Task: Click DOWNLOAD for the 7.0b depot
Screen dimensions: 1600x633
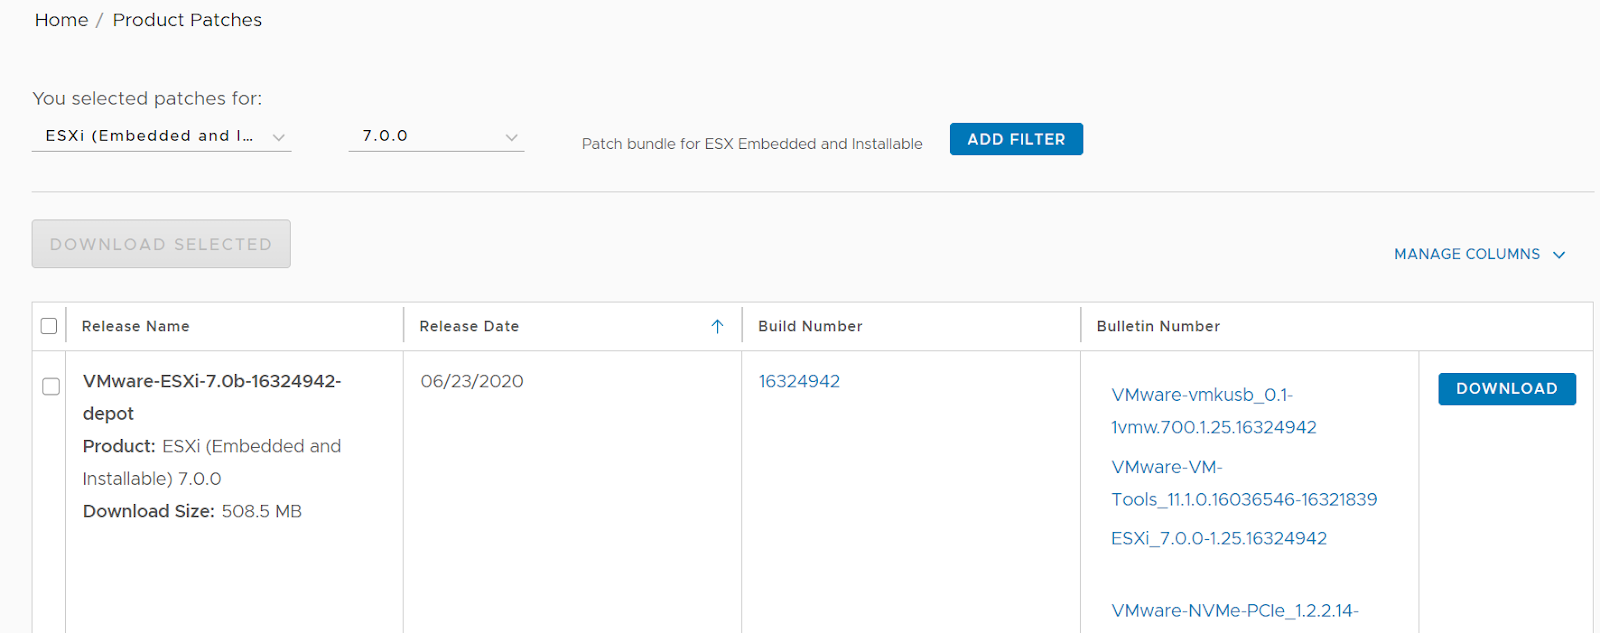Action: click(x=1507, y=389)
